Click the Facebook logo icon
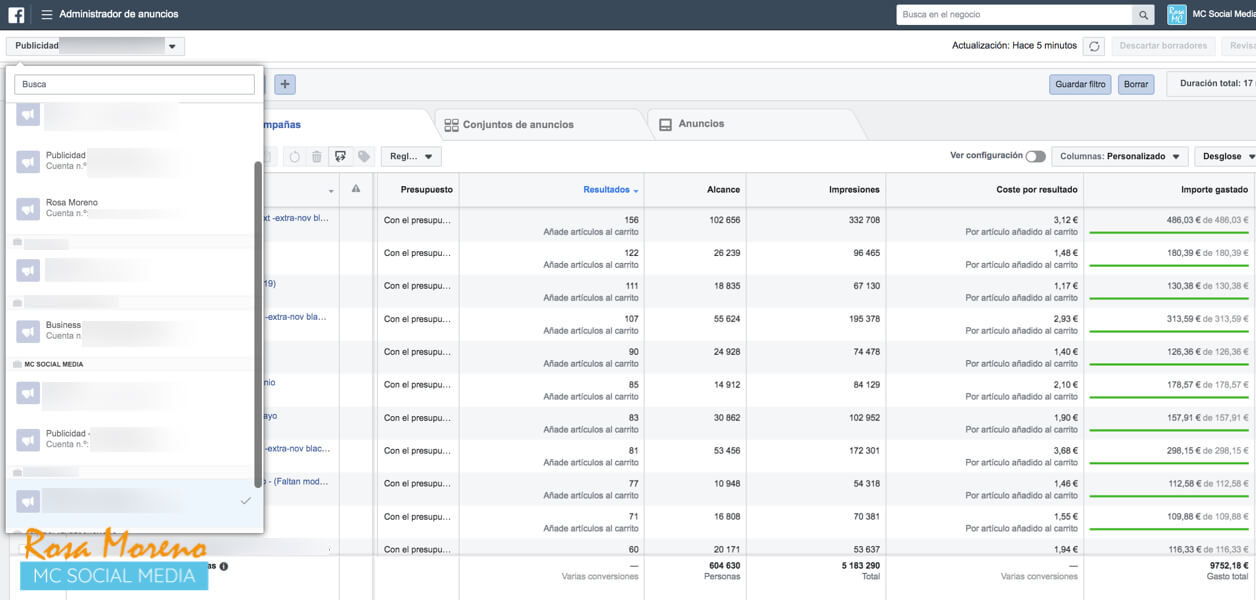The height and width of the screenshot is (600, 1256). 16,15
